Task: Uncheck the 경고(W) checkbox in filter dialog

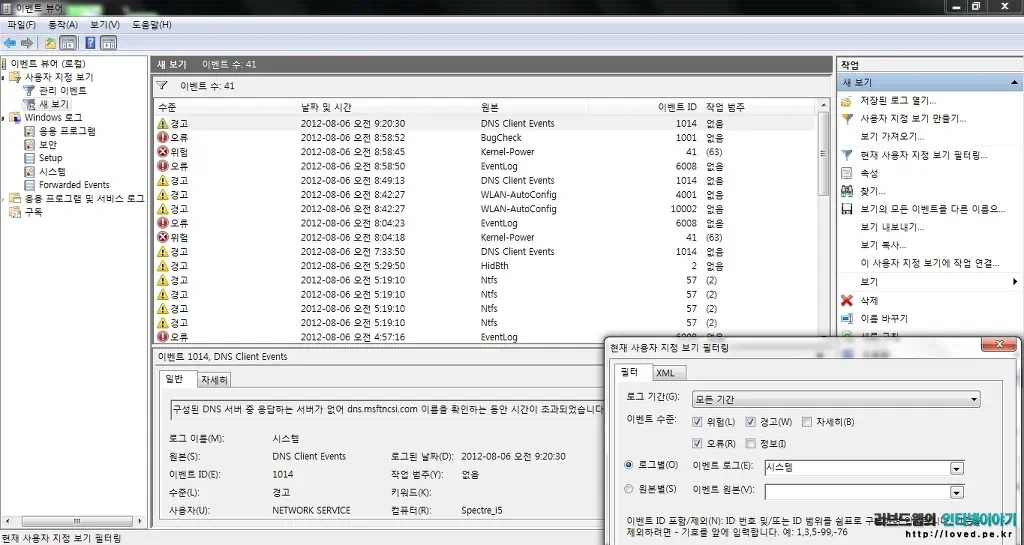Action: (x=750, y=422)
